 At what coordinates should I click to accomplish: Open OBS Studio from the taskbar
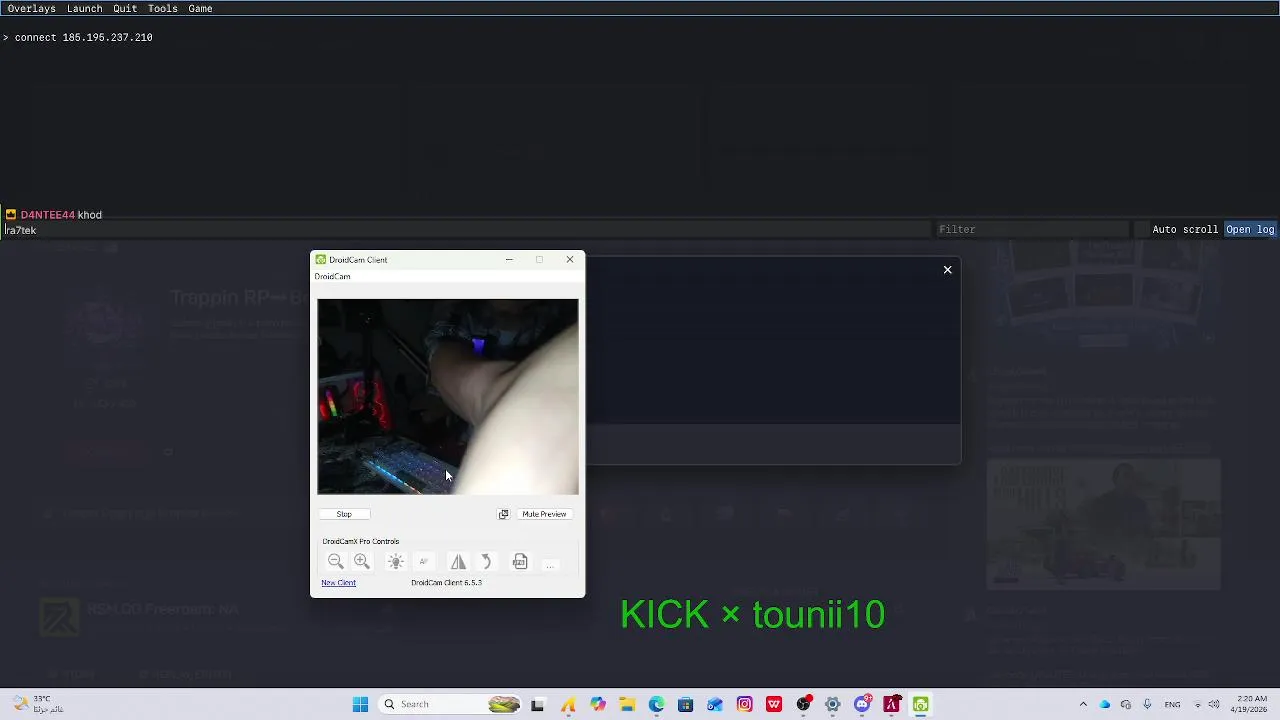(803, 705)
